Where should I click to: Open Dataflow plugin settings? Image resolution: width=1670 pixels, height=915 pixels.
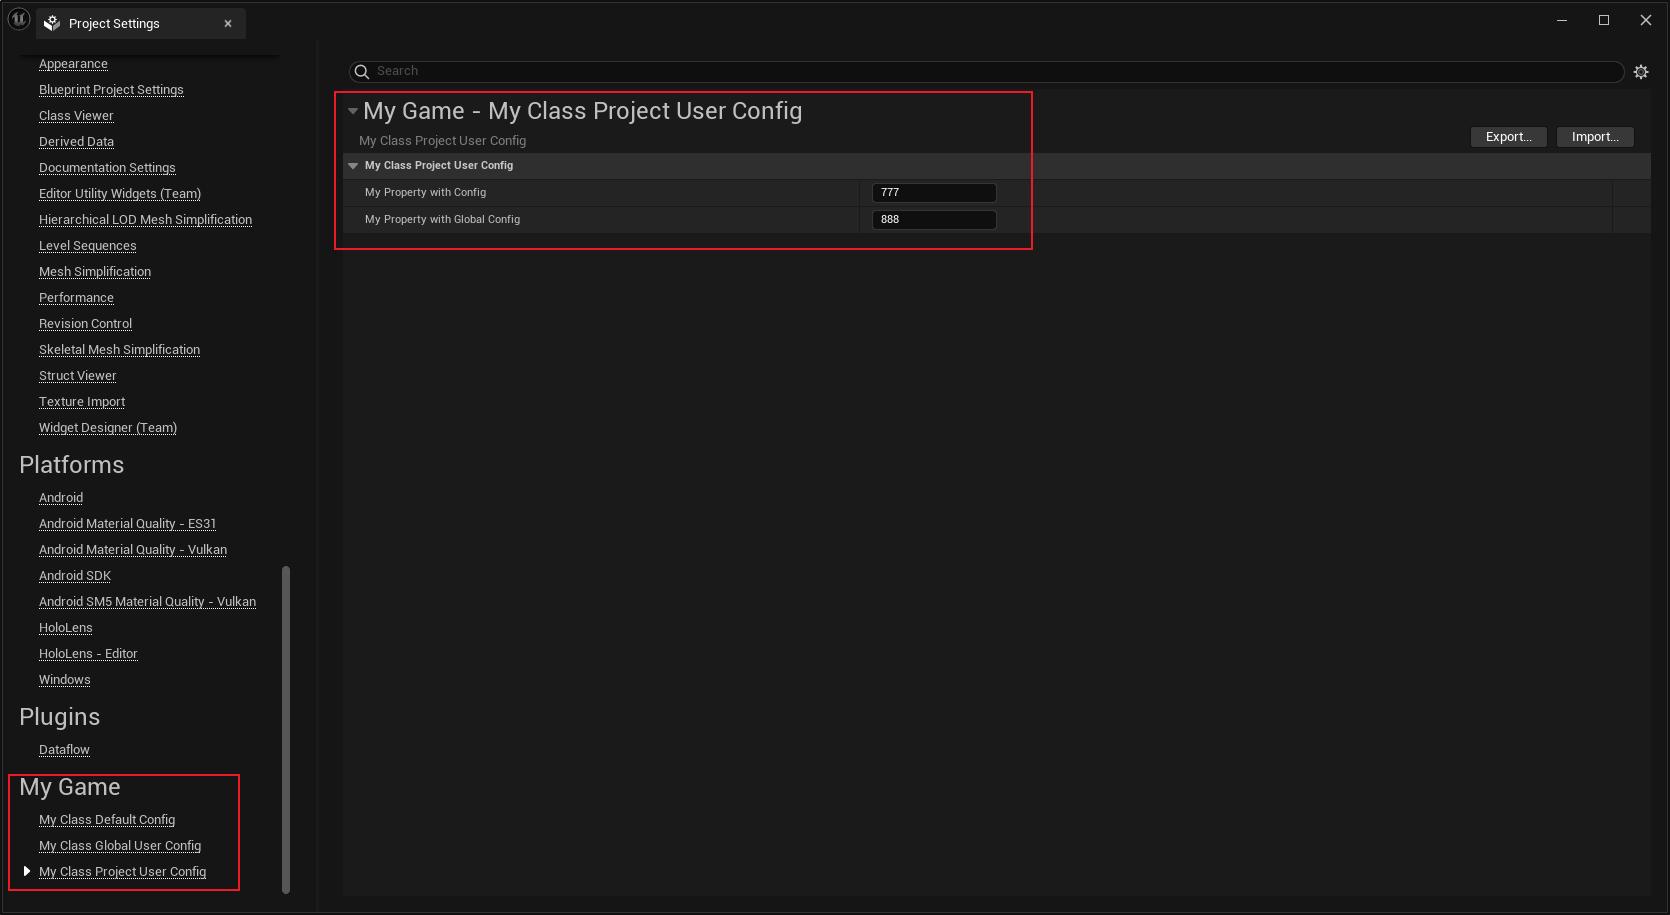[x=64, y=750]
